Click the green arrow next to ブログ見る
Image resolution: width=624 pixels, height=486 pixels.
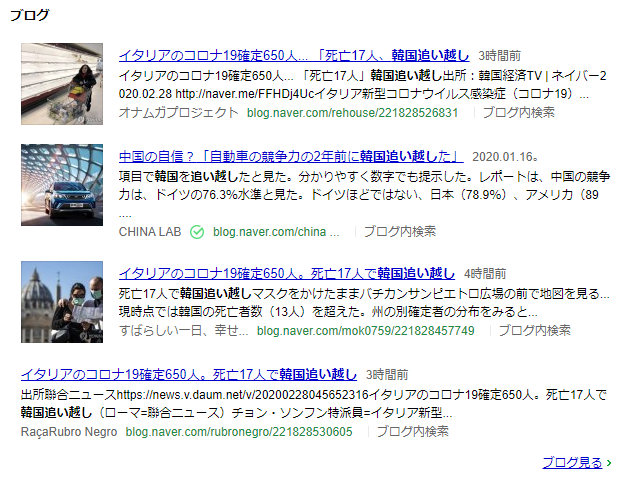(608, 463)
